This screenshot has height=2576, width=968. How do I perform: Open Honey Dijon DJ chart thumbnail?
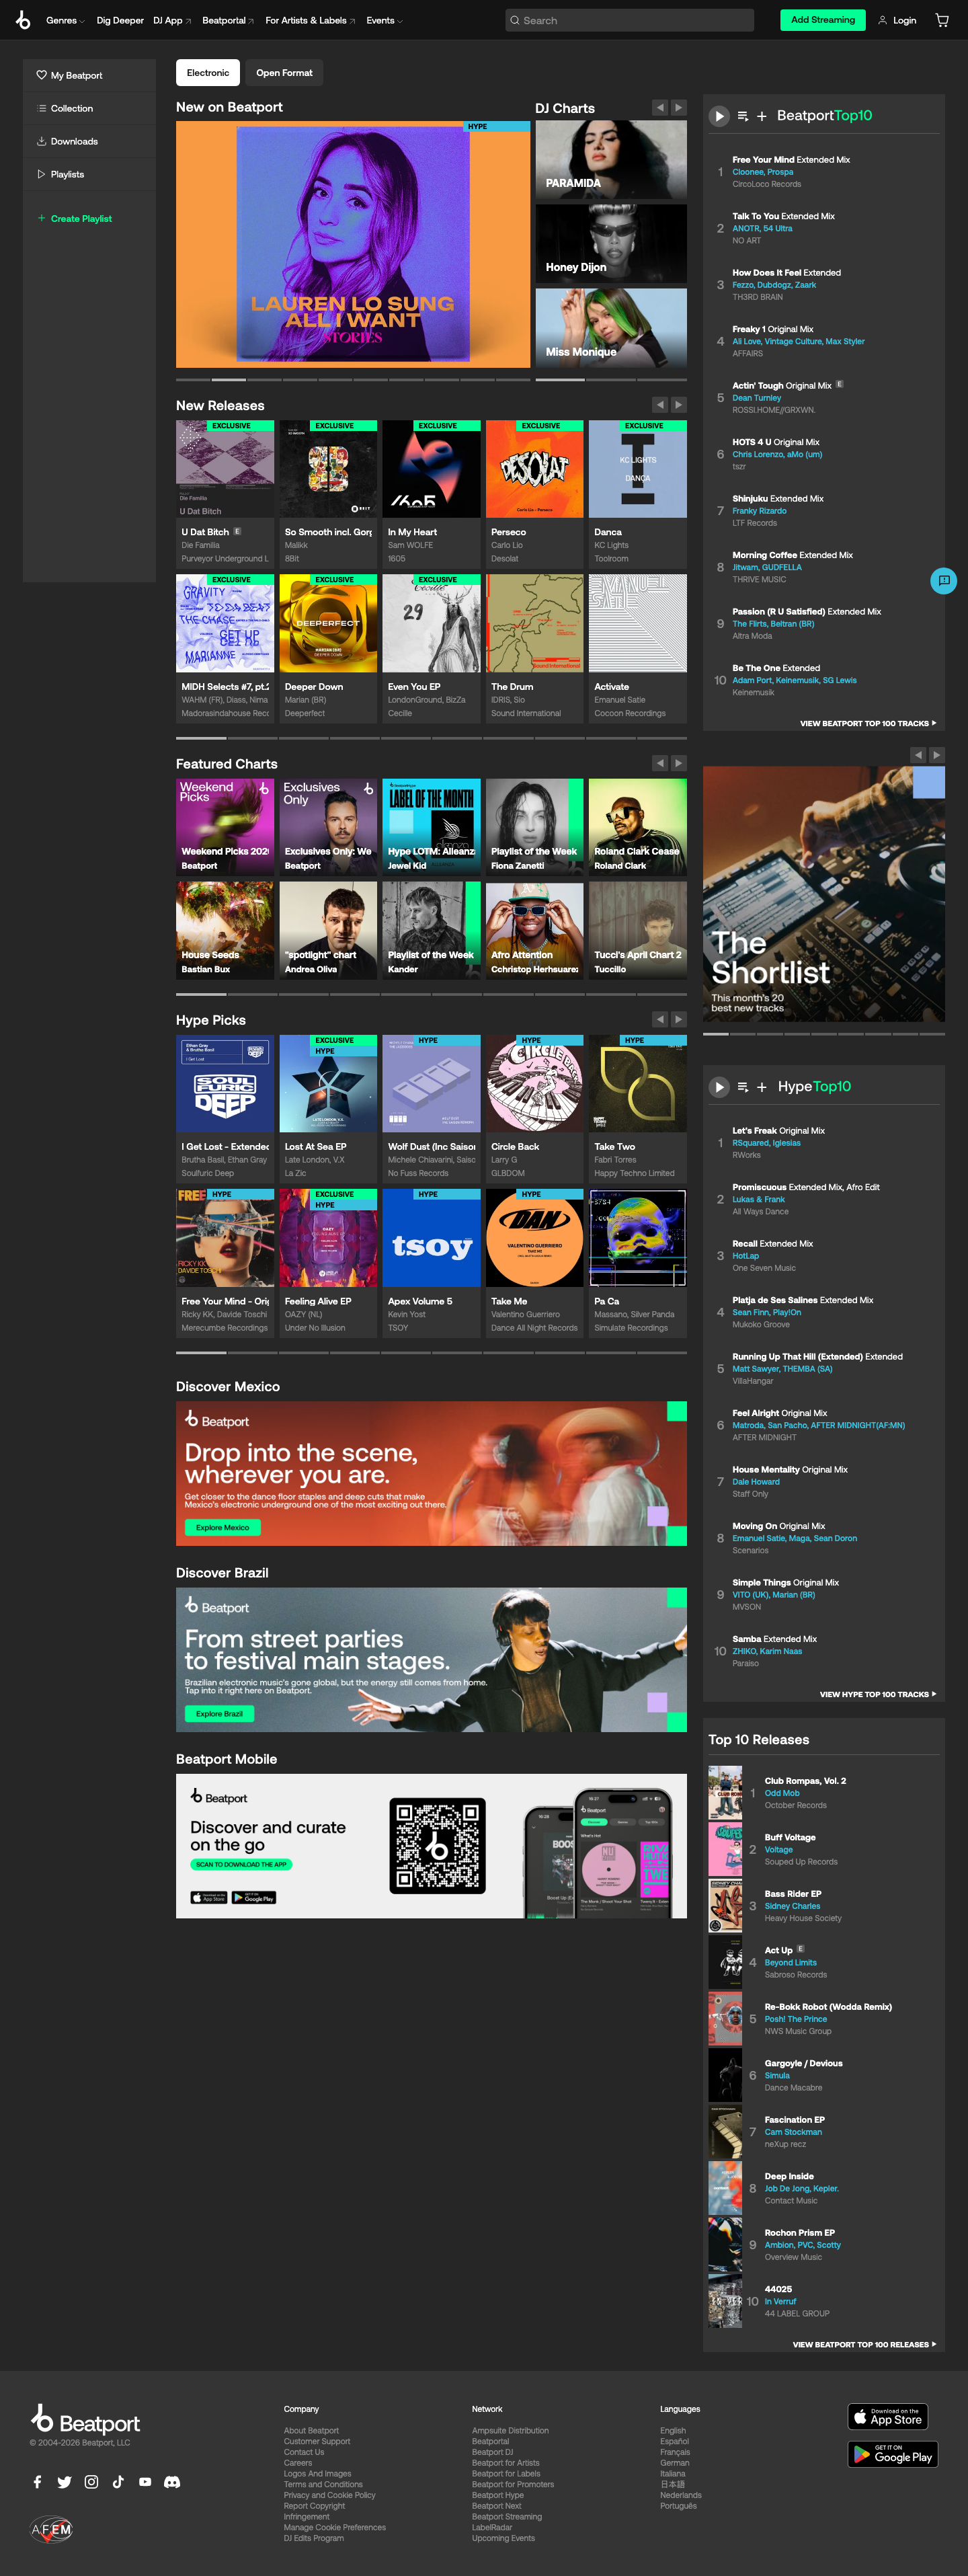pyautogui.click(x=611, y=244)
